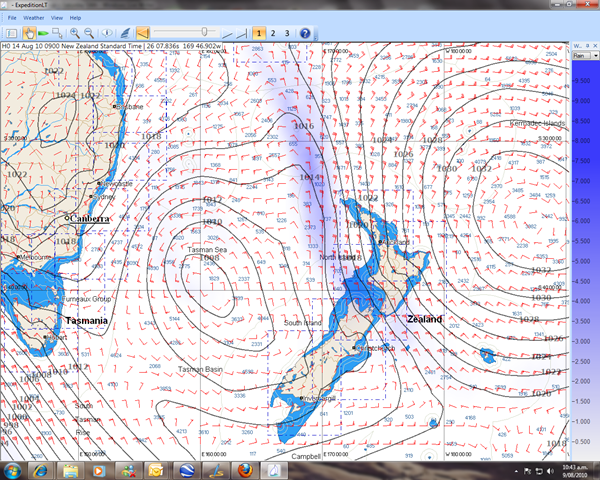Screen dimensions: 600x480
Task: Play the forecast animation forward
Action: click(x=227, y=34)
